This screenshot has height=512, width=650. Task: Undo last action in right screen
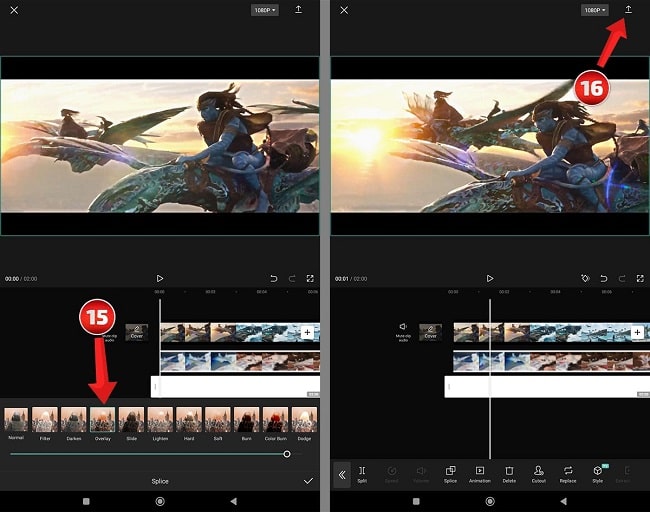click(604, 279)
